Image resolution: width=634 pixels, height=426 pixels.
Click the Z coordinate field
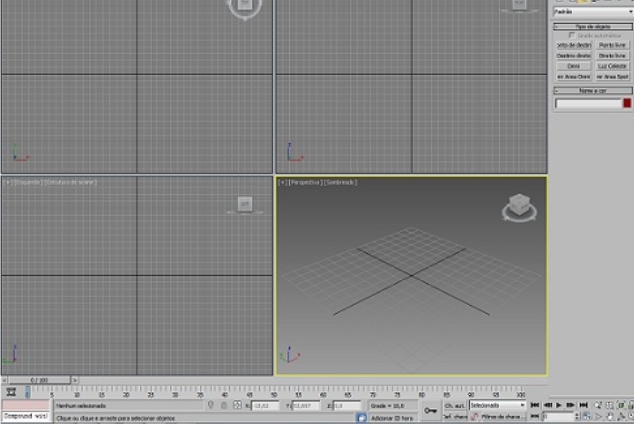pyautogui.click(x=347, y=405)
